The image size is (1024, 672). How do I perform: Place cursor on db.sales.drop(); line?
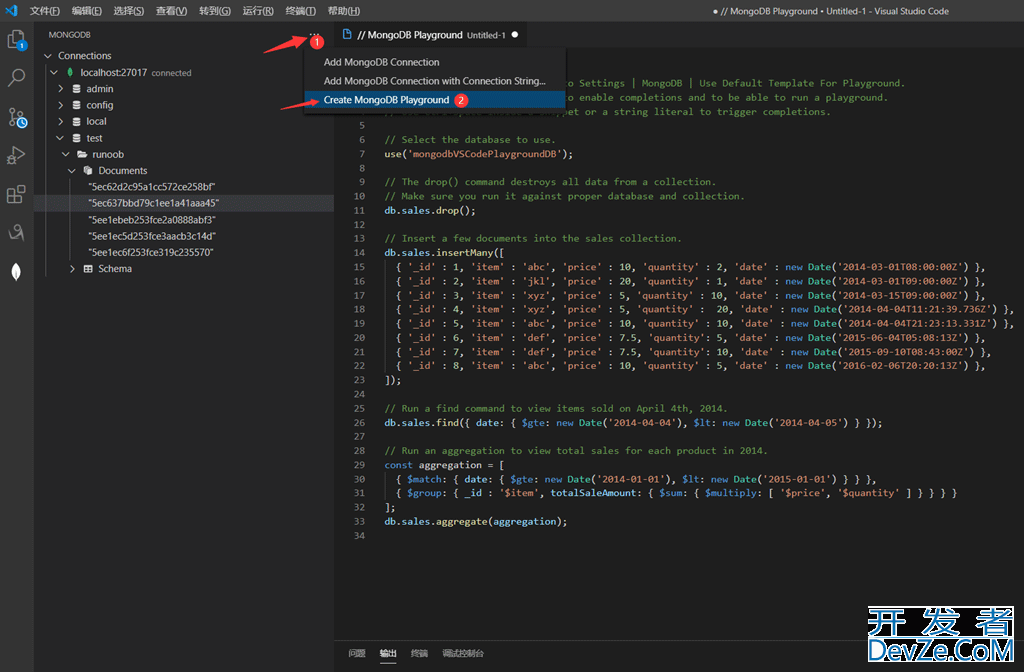click(430, 211)
